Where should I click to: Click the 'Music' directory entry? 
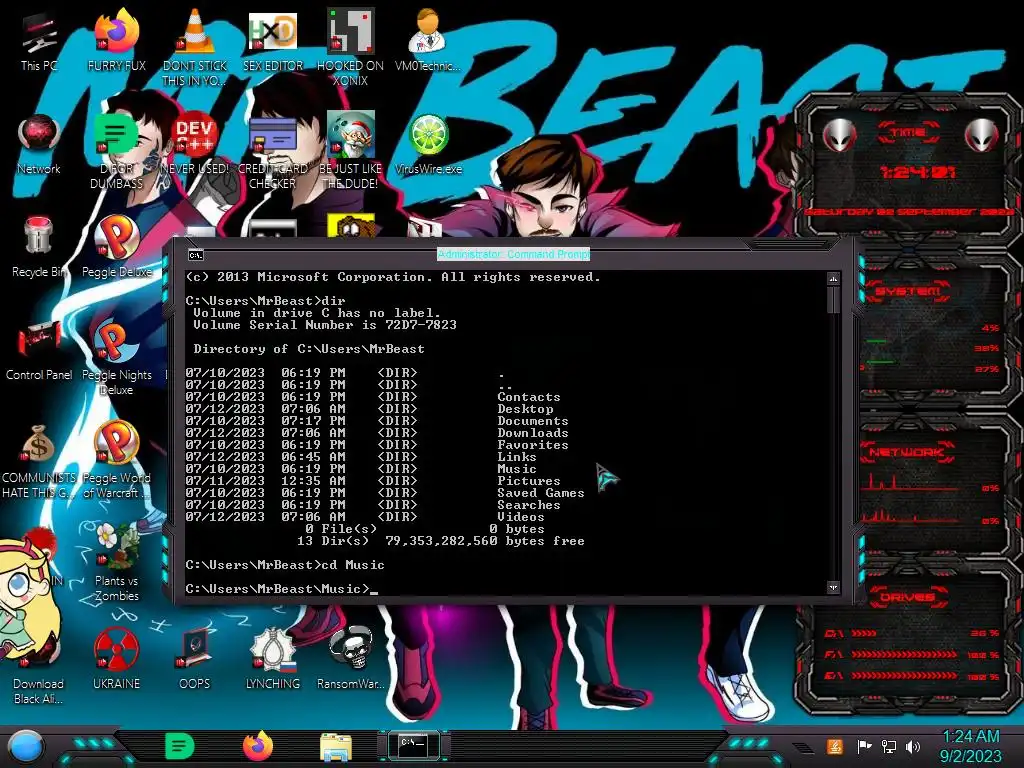point(517,469)
